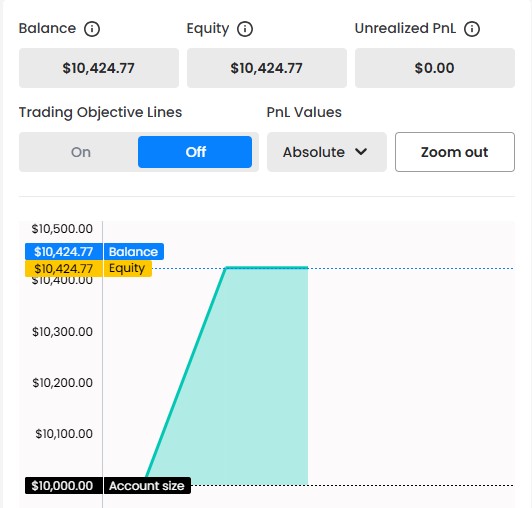
Task: Select the Equity value box
Action: [x=267, y=68]
